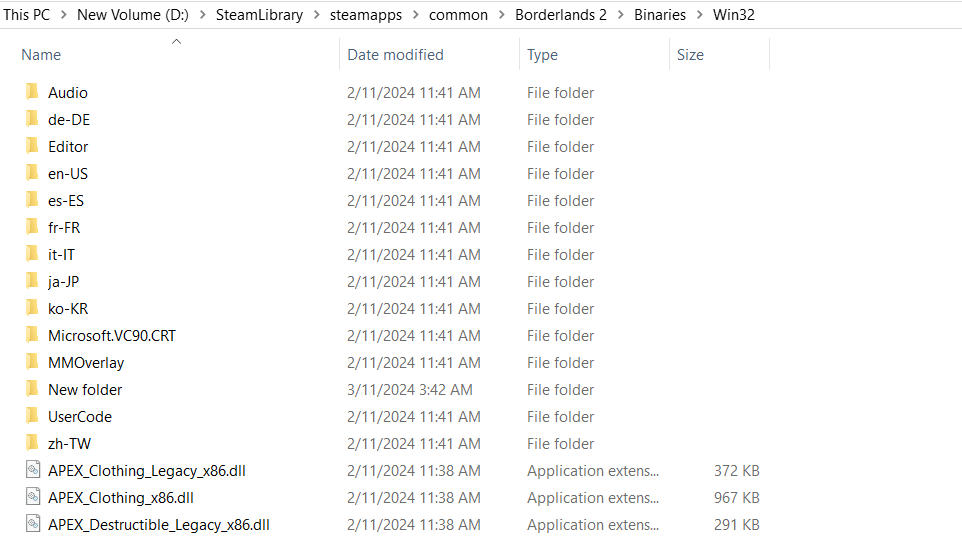
Task: Click the MMOverlay folder icon
Action: click(33, 362)
